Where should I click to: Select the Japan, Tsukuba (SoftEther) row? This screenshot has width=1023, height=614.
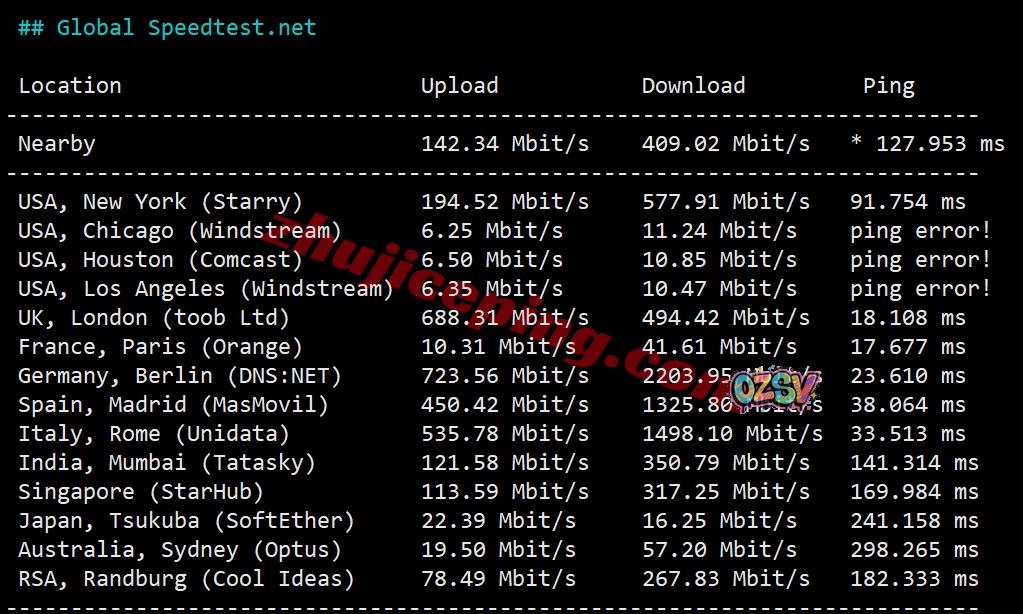click(186, 521)
